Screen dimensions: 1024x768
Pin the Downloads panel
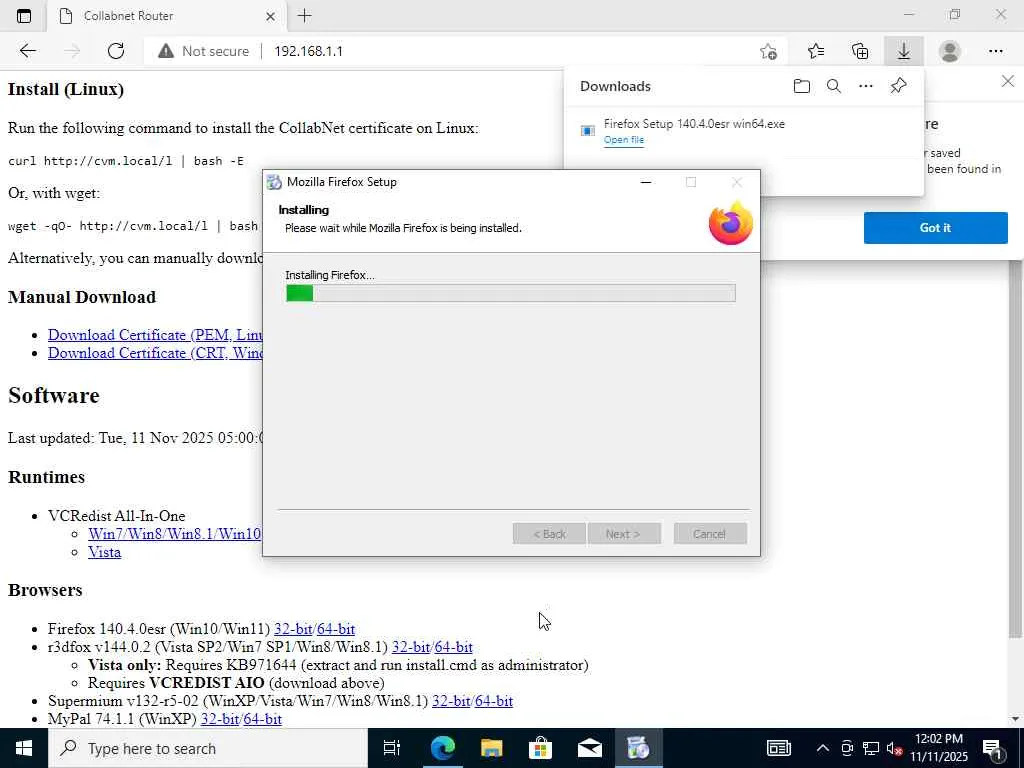click(899, 86)
